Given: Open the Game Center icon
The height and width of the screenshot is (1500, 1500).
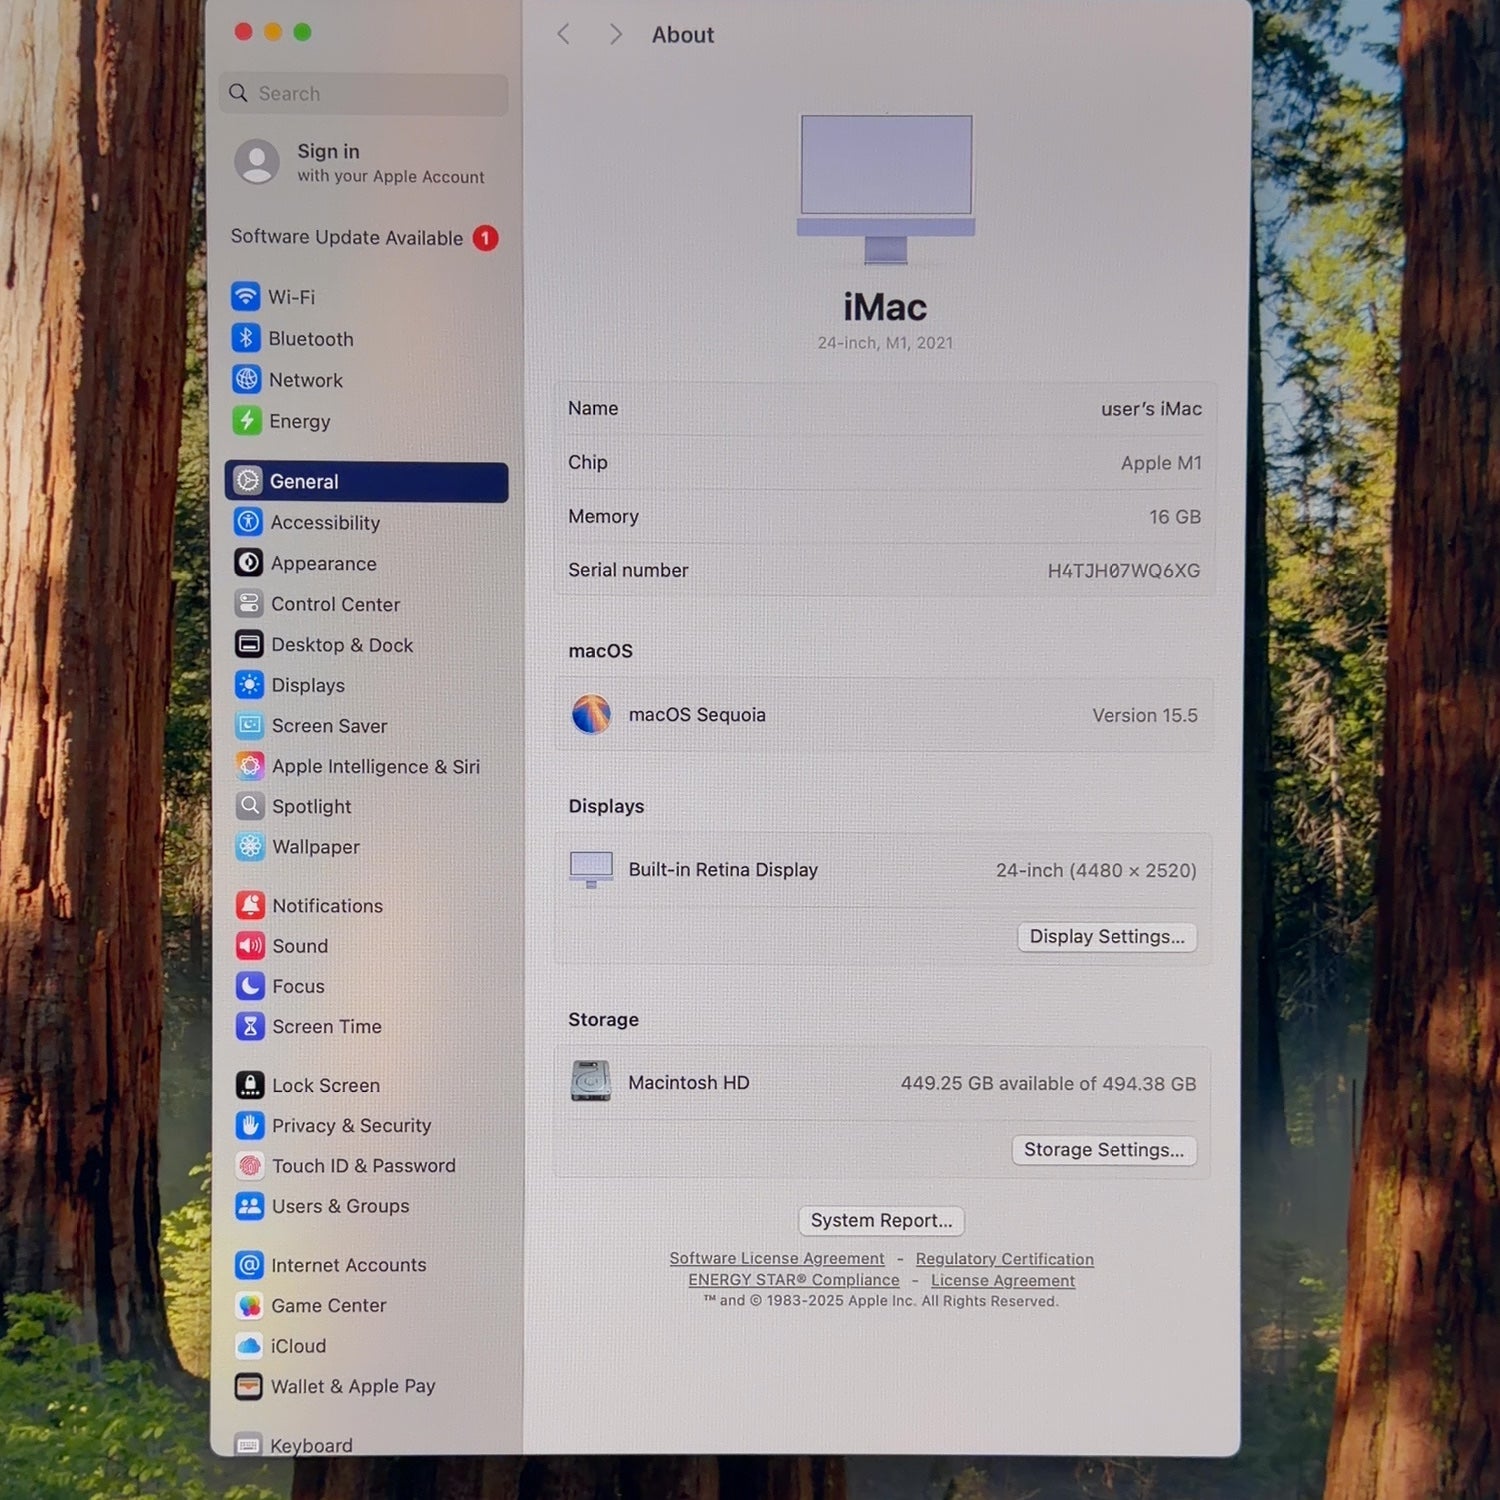Looking at the screenshot, I should click(249, 1305).
